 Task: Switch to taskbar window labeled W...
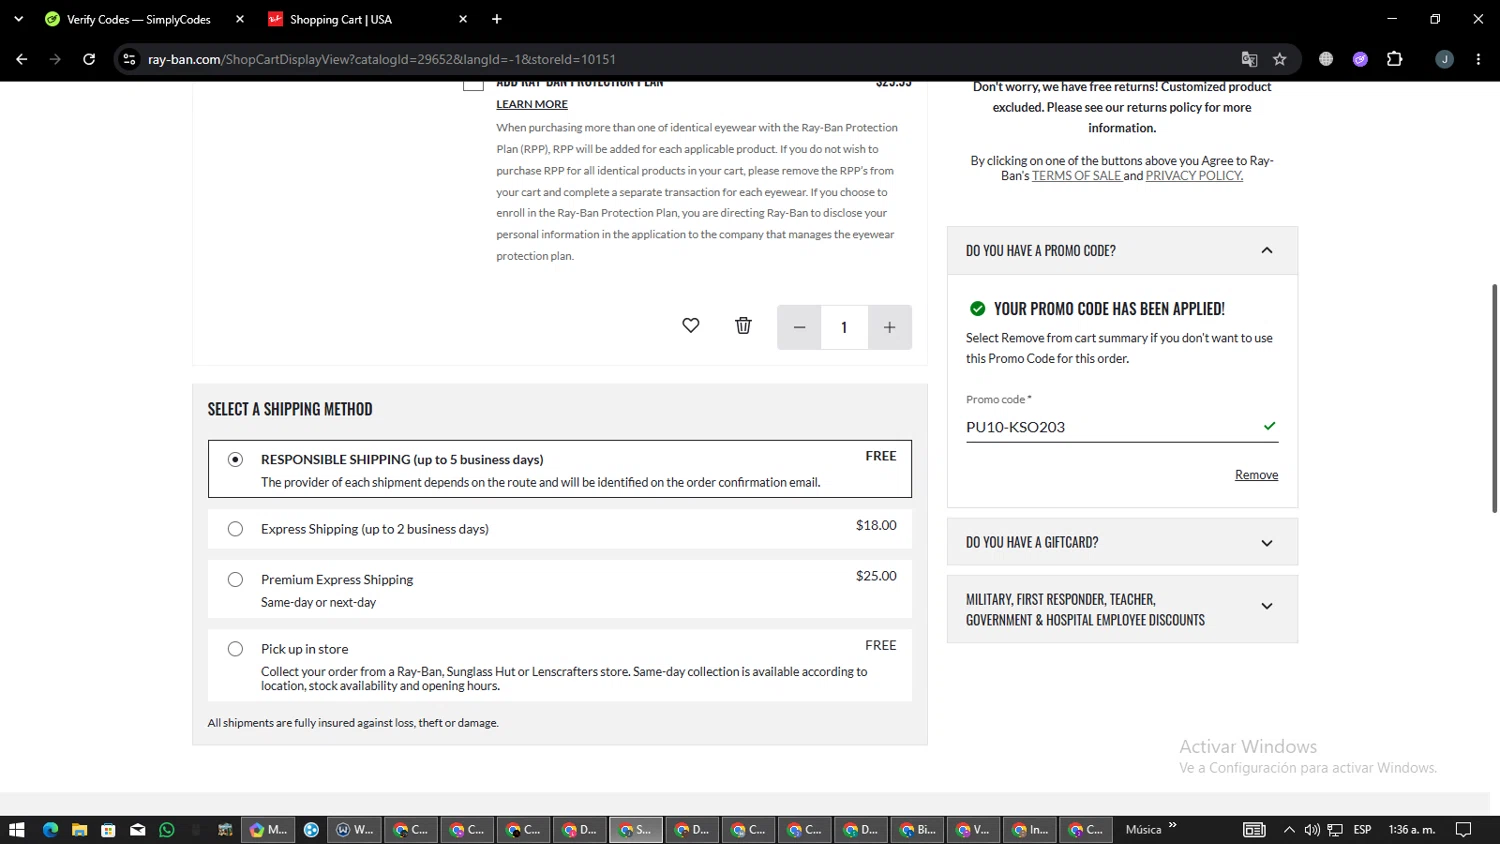click(x=355, y=830)
